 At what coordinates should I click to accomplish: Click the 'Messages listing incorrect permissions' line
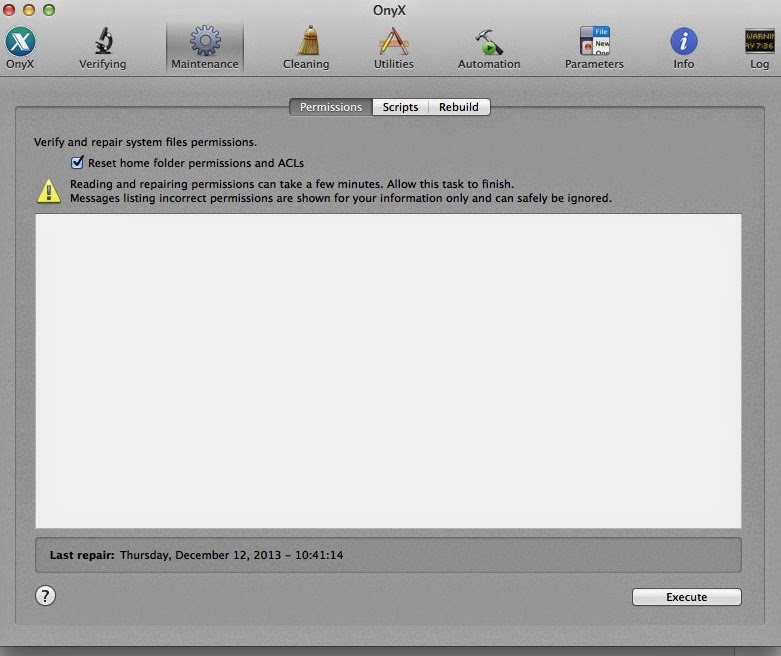coord(341,198)
